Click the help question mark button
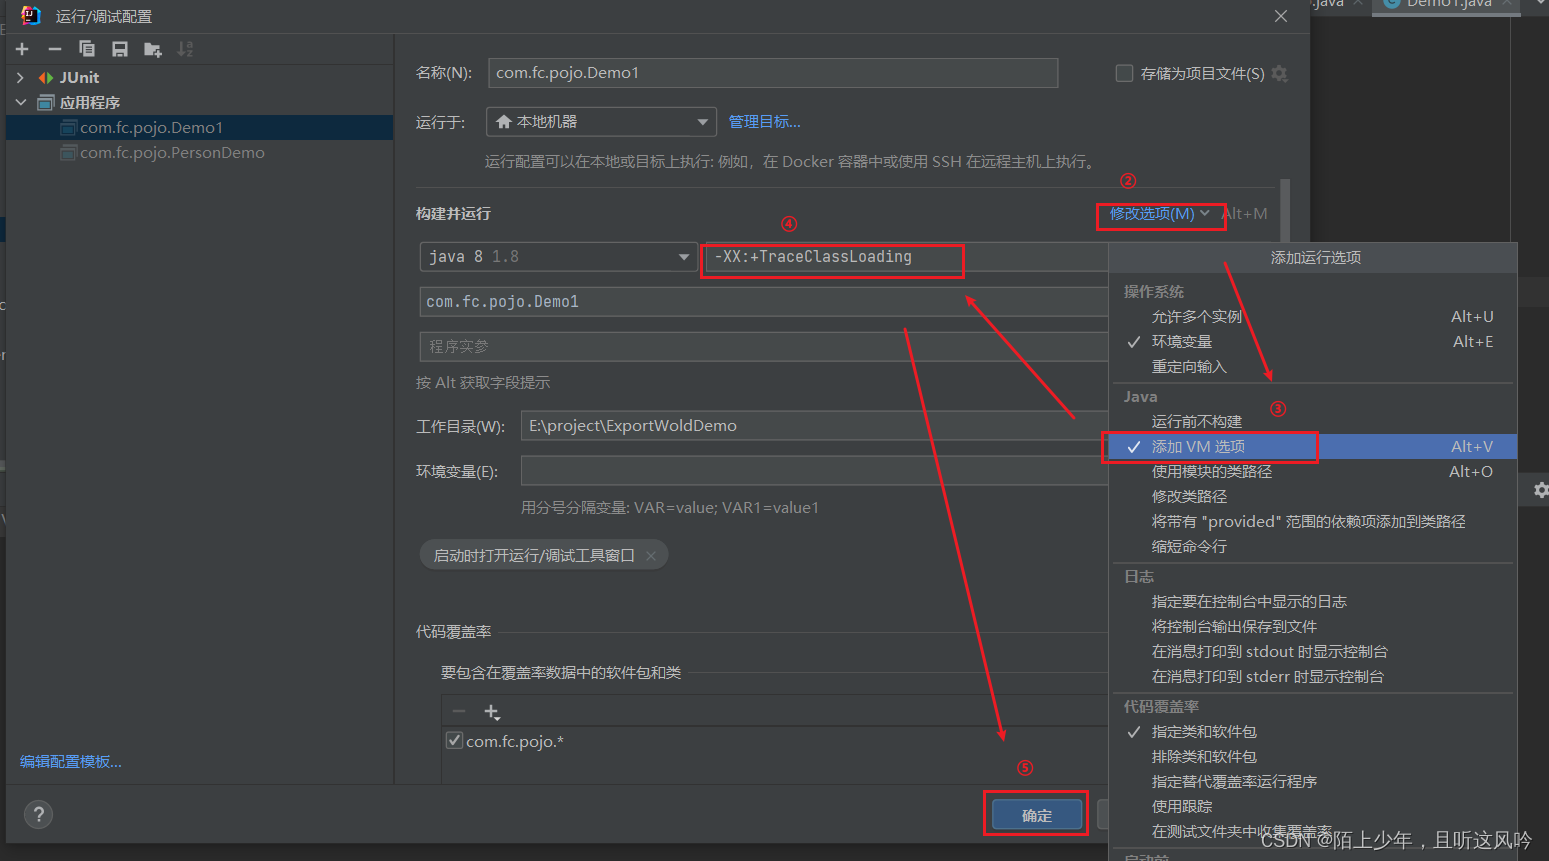Viewport: 1549px width, 861px height. 38,814
